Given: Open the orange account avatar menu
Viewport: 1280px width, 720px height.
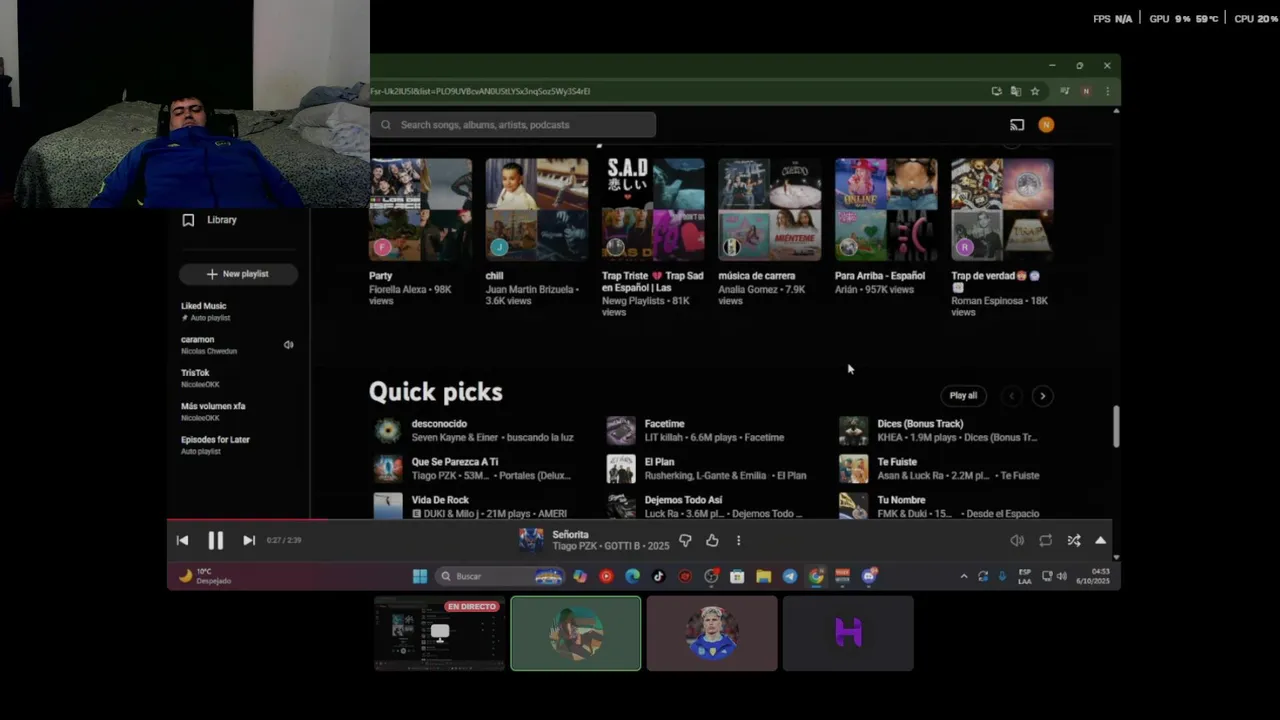Looking at the screenshot, I should pos(1046,125).
